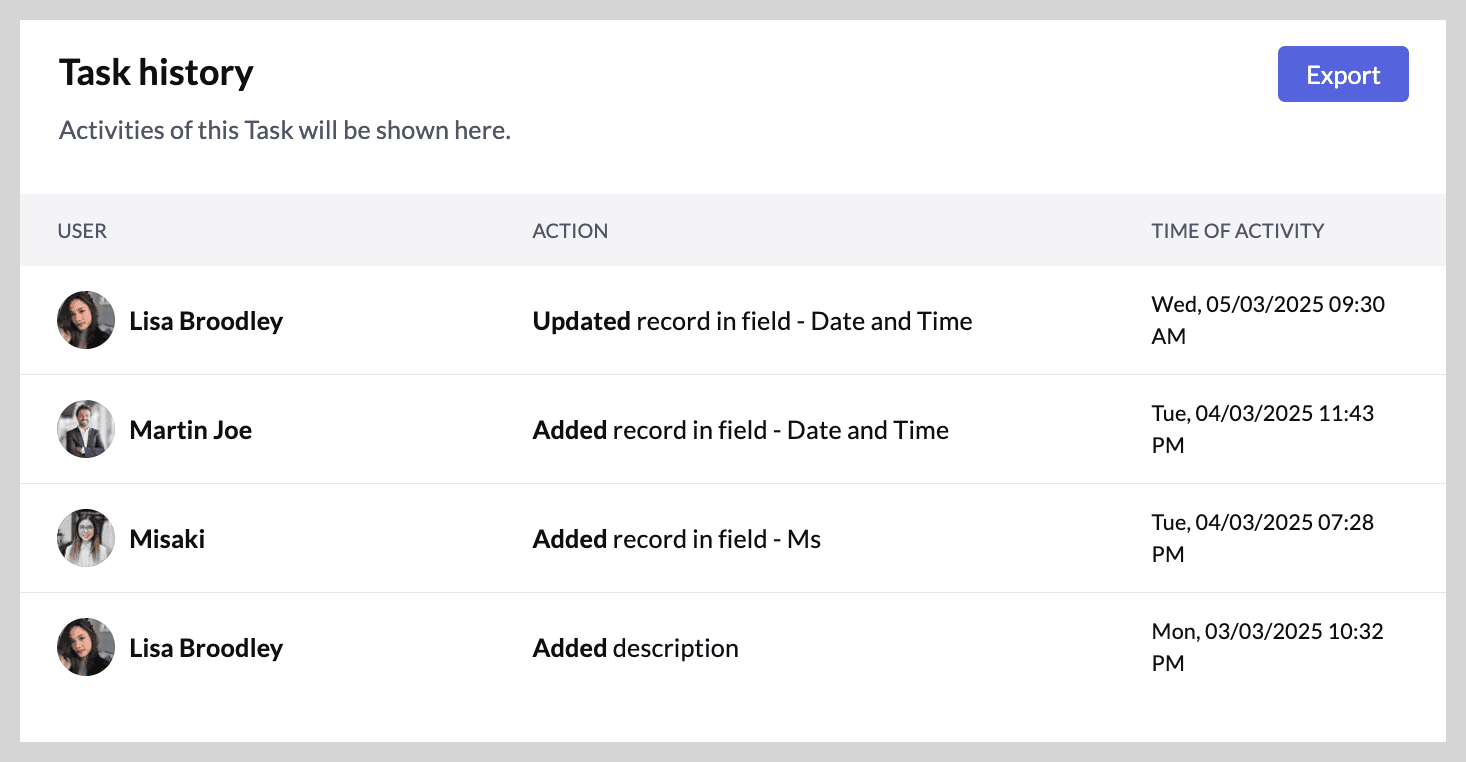This screenshot has height=762, width=1466.
Task: Select the Wed, 05/03/2025 09:30 AM timestamp
Action: (x=1268, y=320)
